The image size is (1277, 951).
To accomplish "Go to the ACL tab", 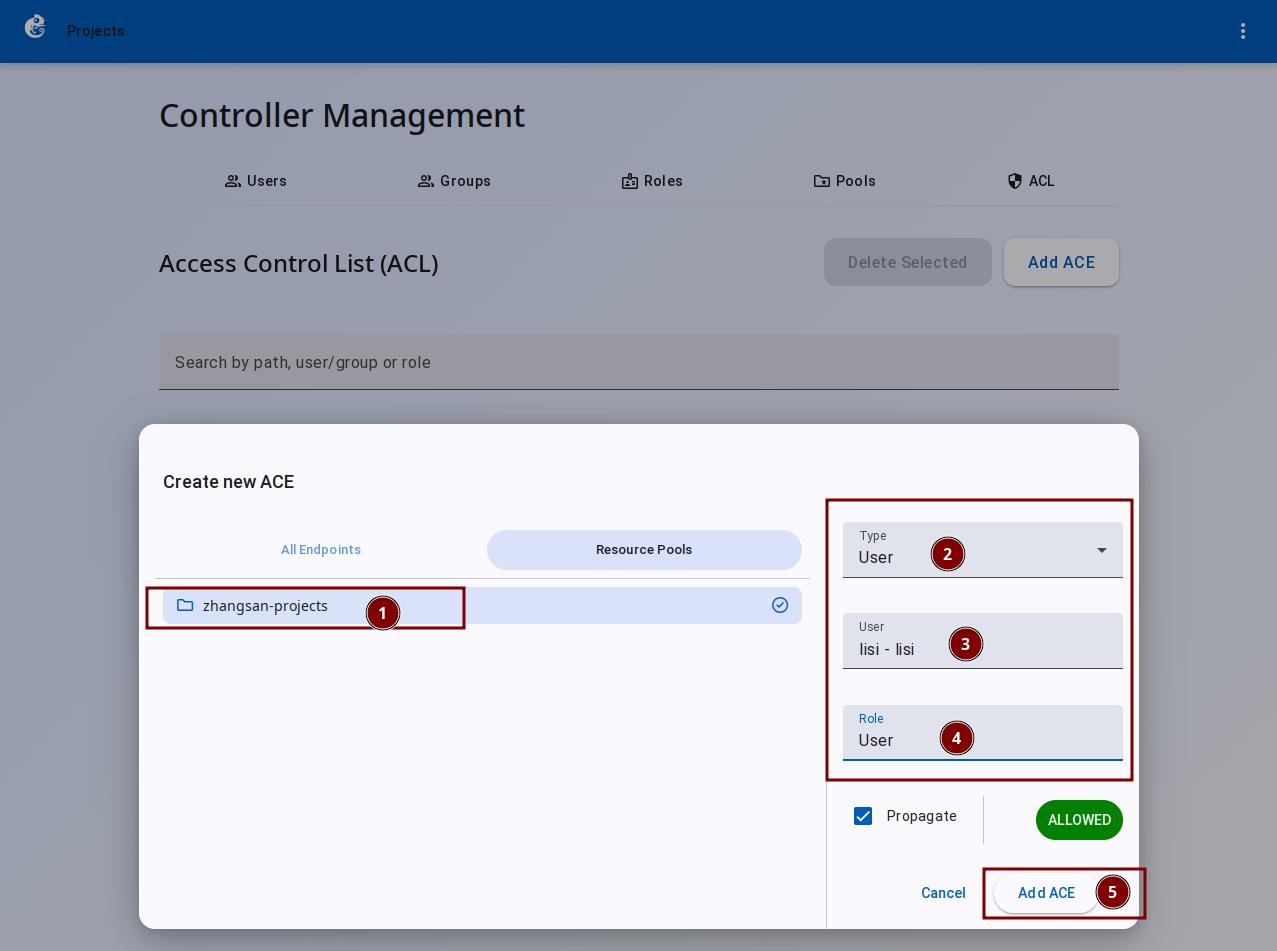I will [x=1030, y=181].
